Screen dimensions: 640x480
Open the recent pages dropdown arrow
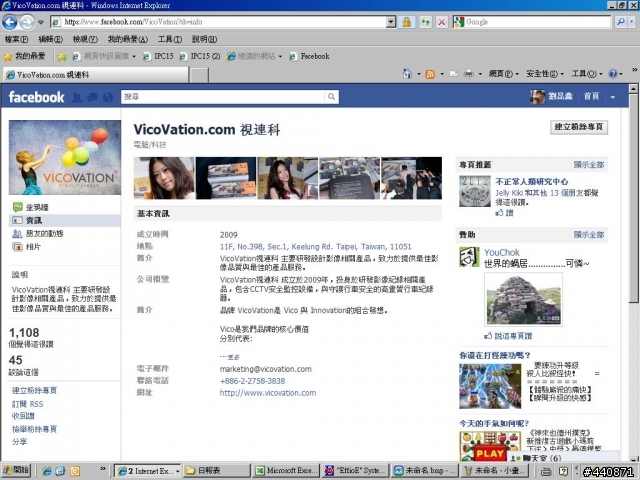point(41,22)
